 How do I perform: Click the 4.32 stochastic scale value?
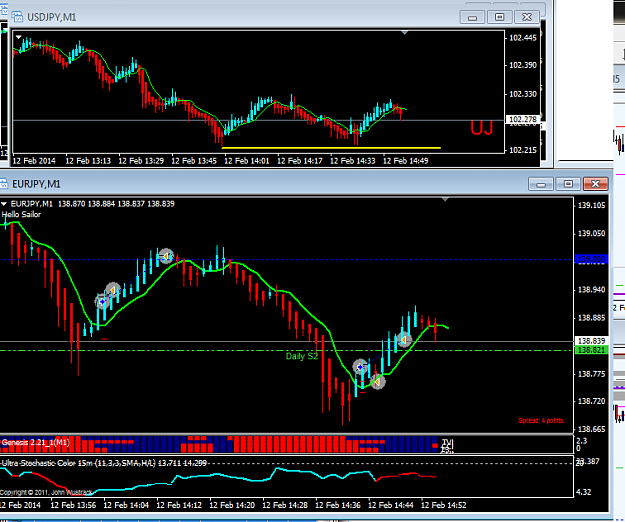pos(584,492)
